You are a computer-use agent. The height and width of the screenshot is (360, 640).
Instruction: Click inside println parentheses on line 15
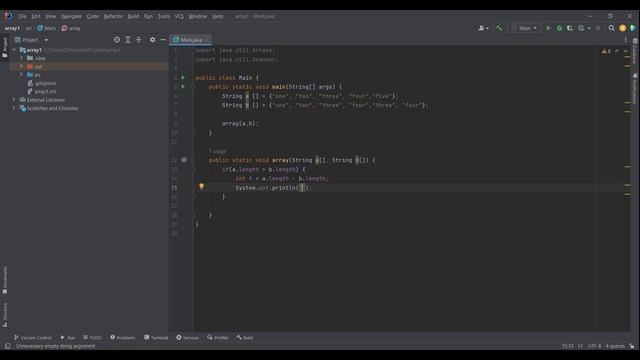(302, 188)
